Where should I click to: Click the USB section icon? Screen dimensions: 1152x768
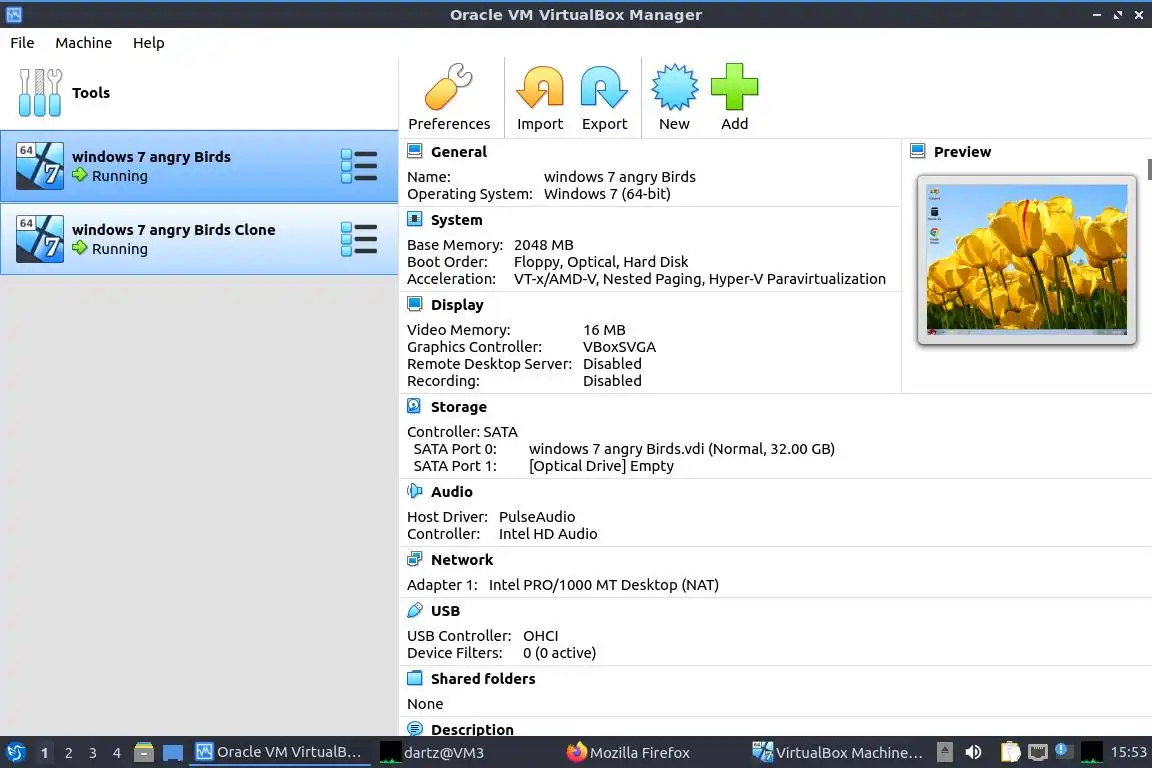point(415,610)
